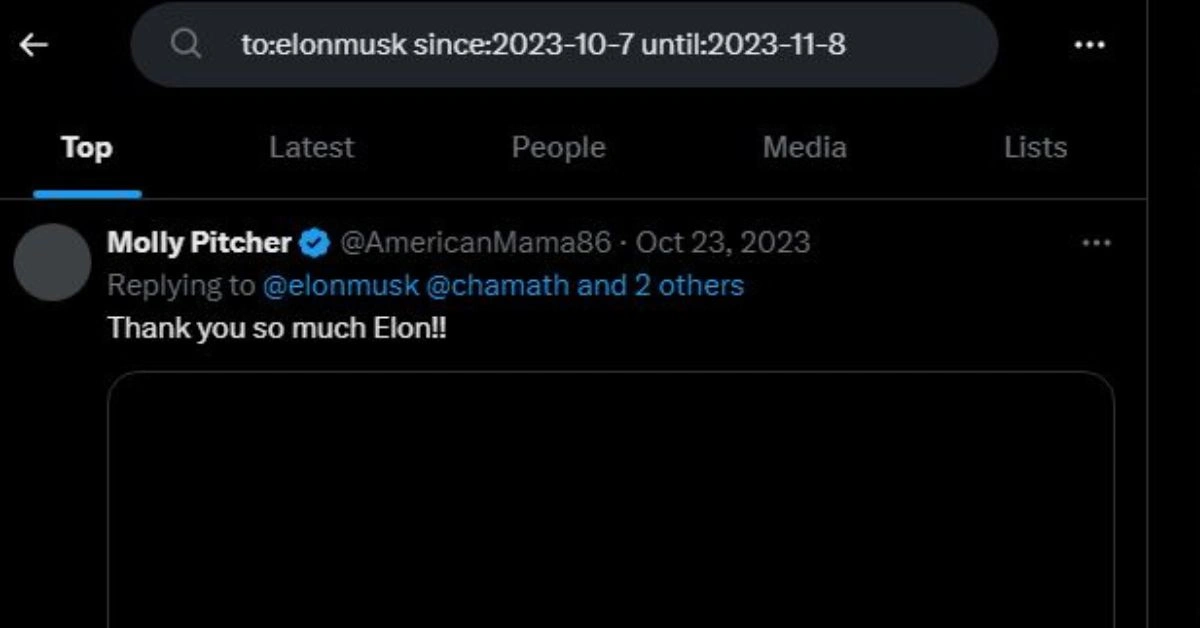Image resolution: width=1200 pixels, height=628 pixels.
Task: Click the magnifier icon in search bar
Action: (185, 44)
